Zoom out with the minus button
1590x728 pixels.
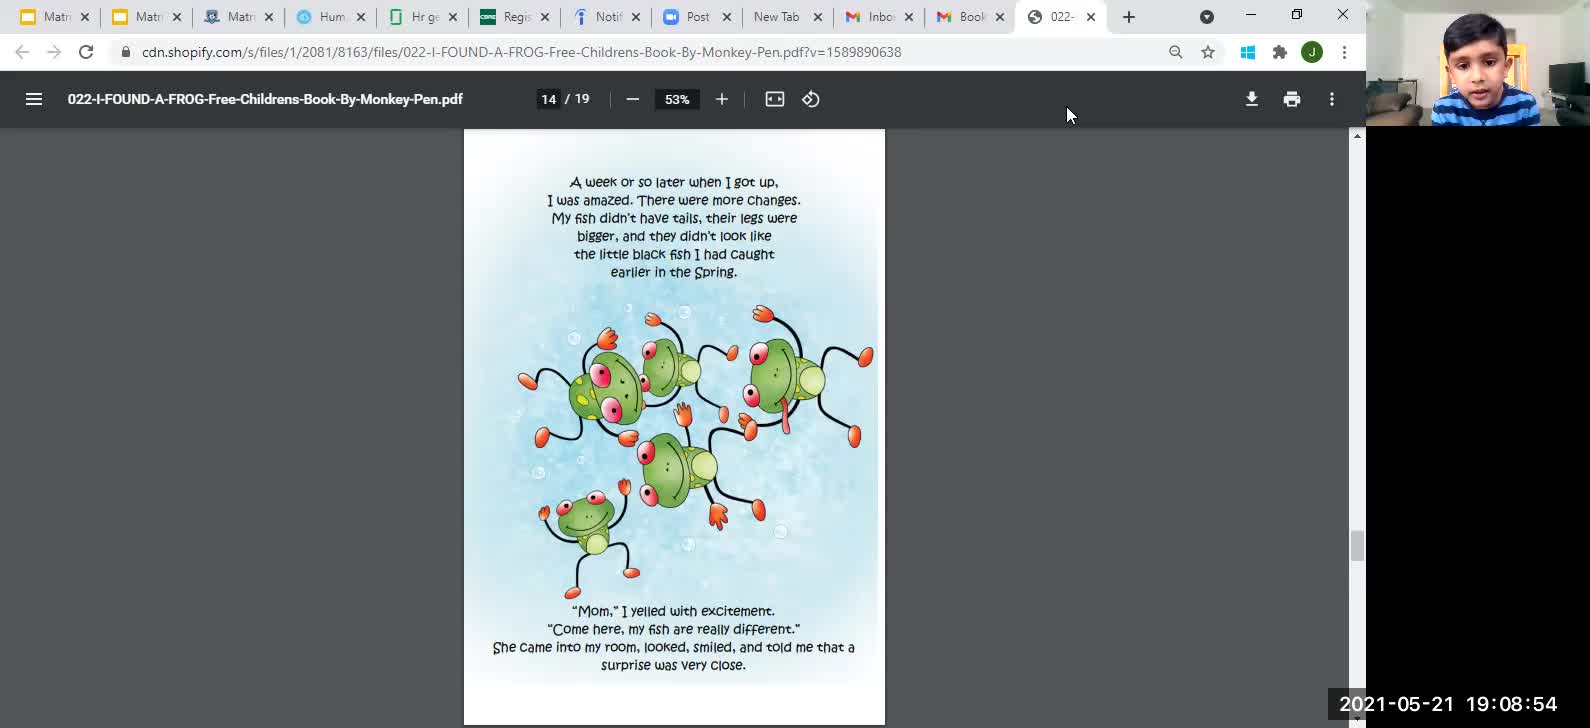pos(632,99)
